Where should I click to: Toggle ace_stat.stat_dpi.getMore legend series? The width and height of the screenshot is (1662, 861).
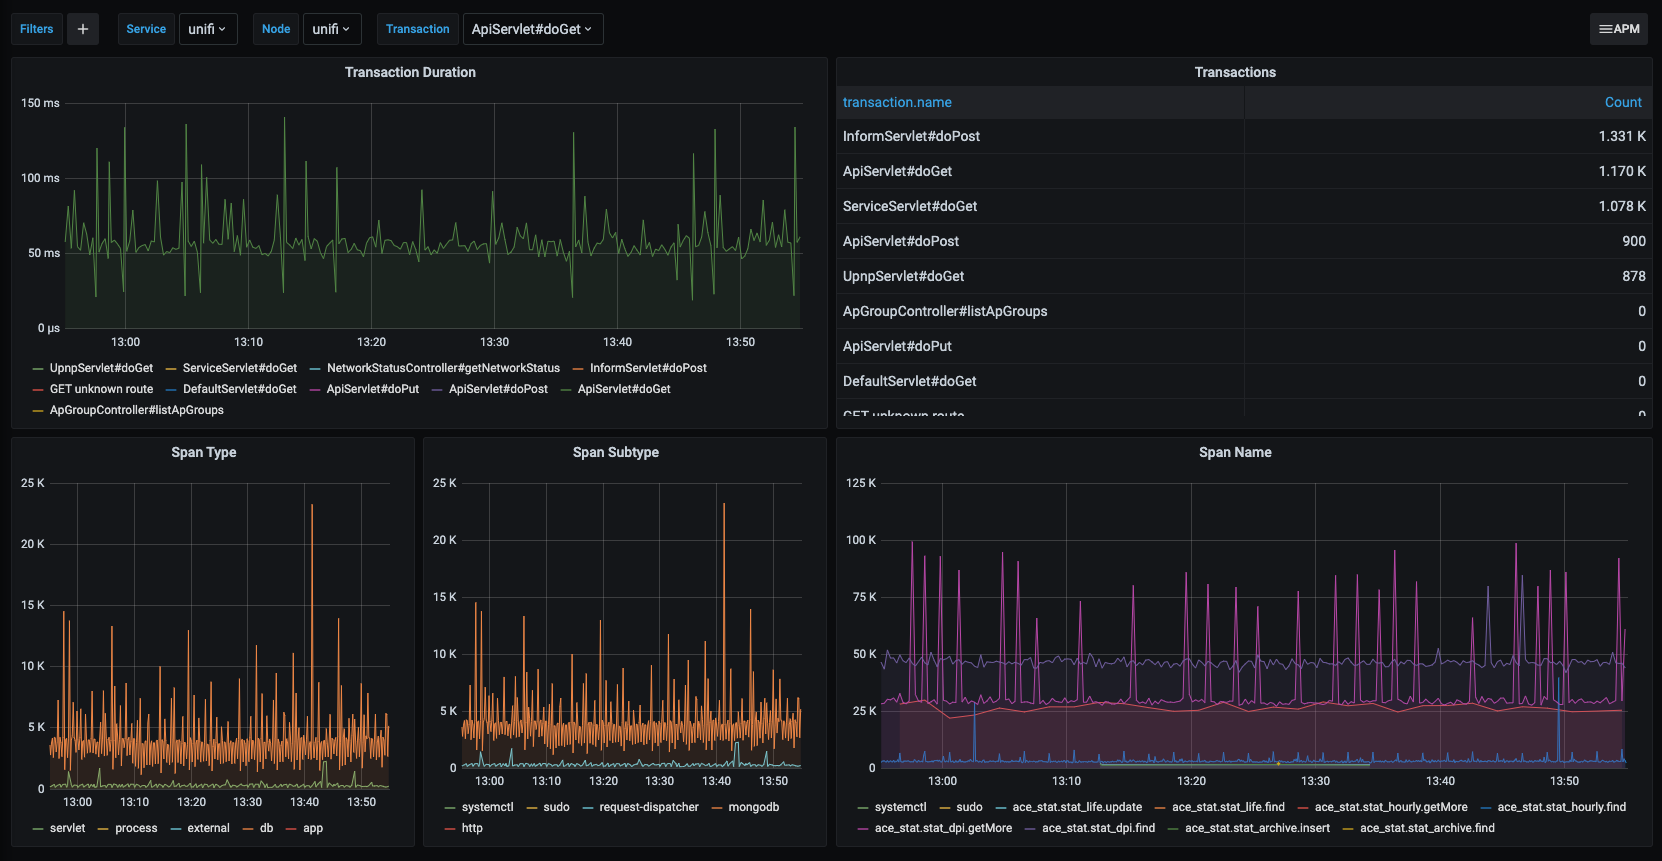coord(943,828)
